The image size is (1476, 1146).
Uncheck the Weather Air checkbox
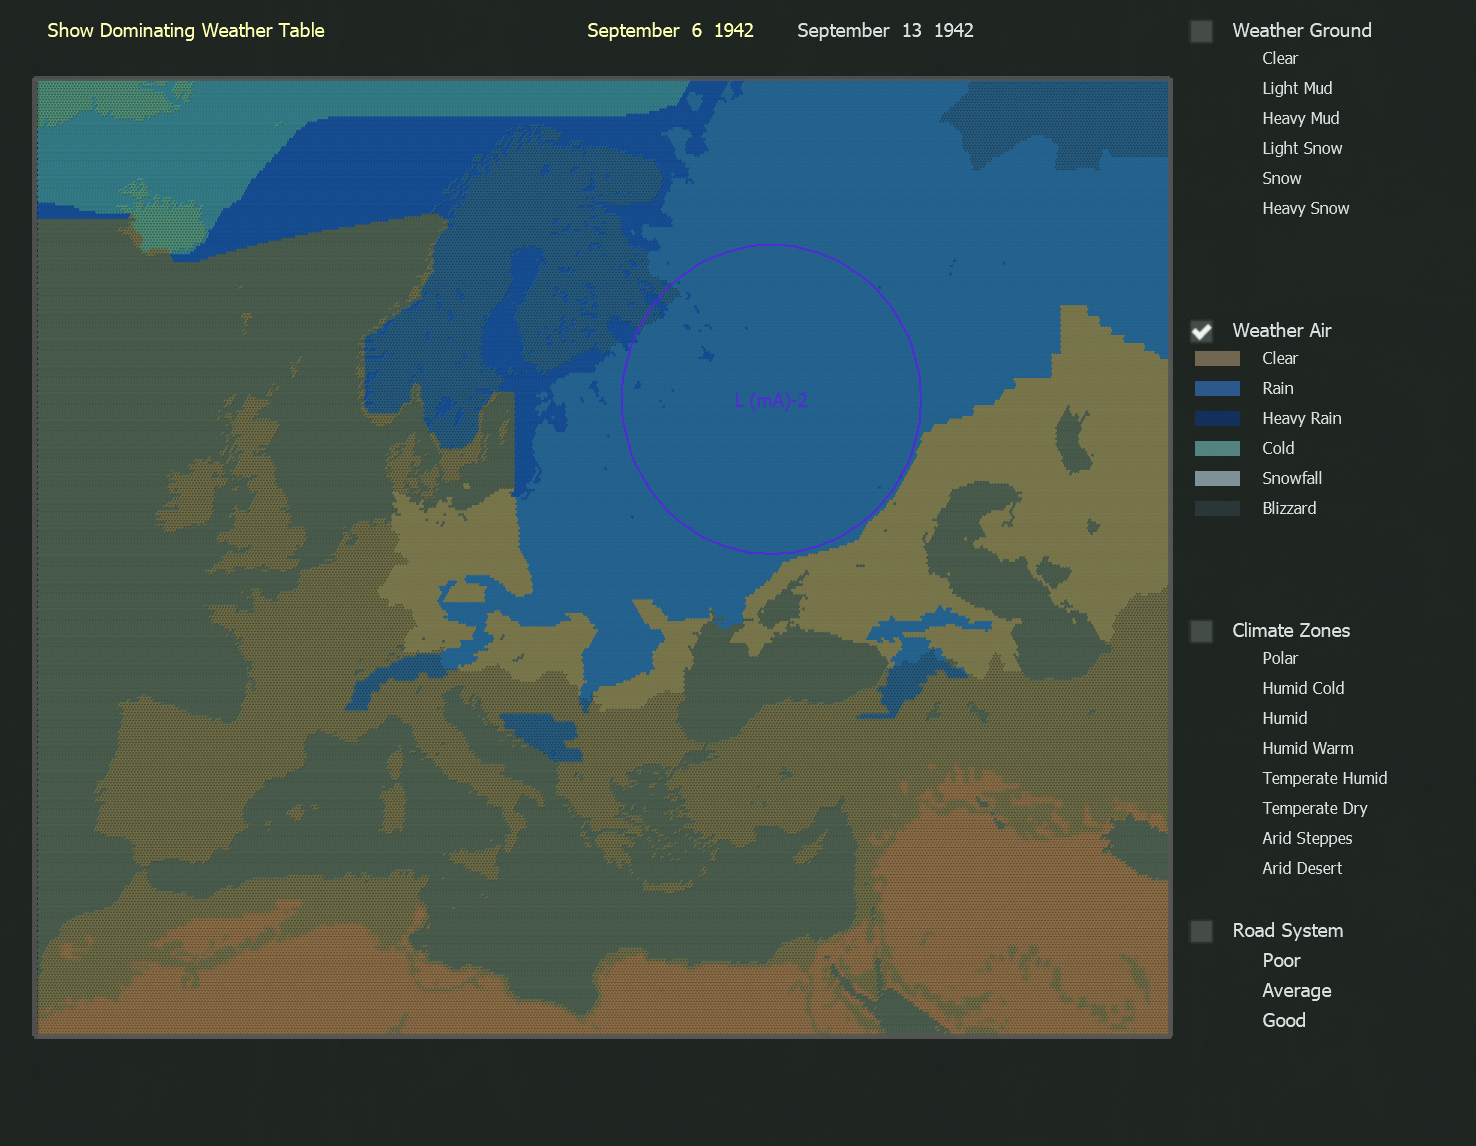[x=1201, y=331]
